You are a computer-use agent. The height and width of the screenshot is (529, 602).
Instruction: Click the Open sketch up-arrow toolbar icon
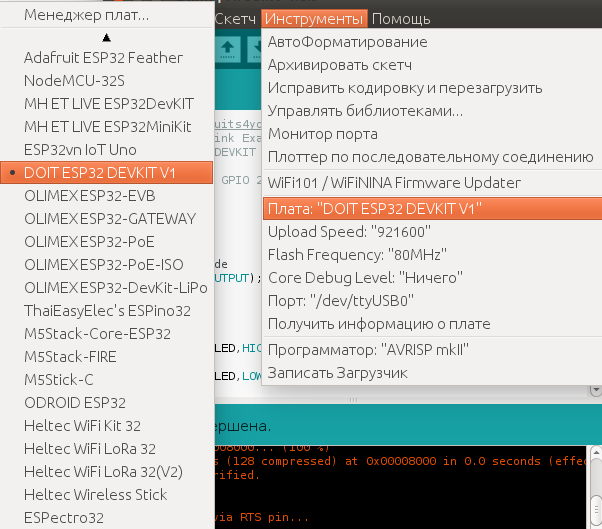tap(228, 48)
